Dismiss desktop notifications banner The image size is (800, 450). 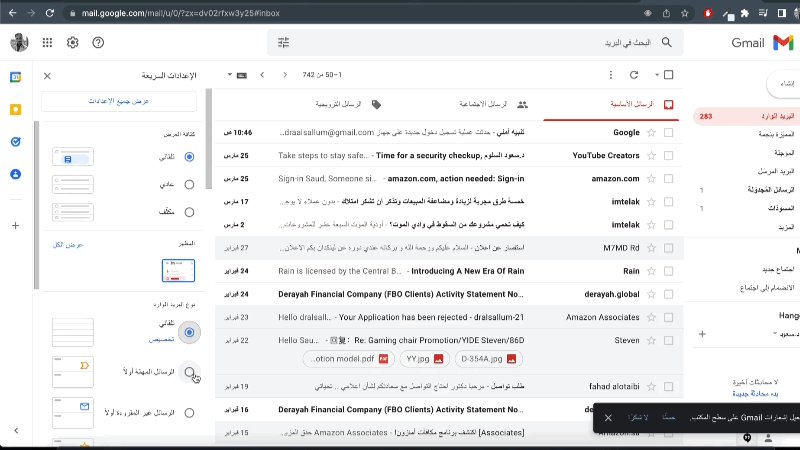click(x=608, y=417)
